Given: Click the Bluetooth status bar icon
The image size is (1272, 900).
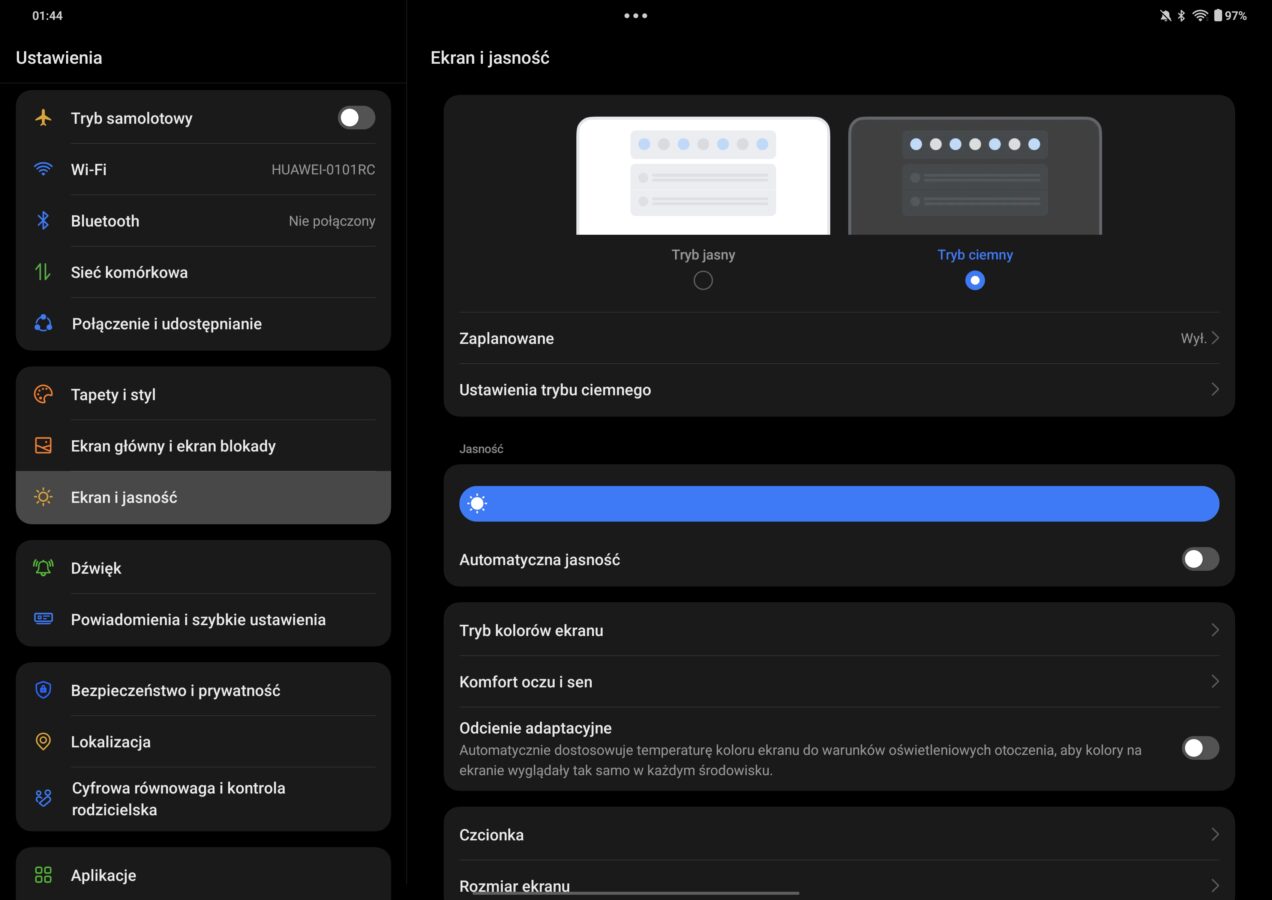Looking at the screenshot, I should tap(1181, 16).
